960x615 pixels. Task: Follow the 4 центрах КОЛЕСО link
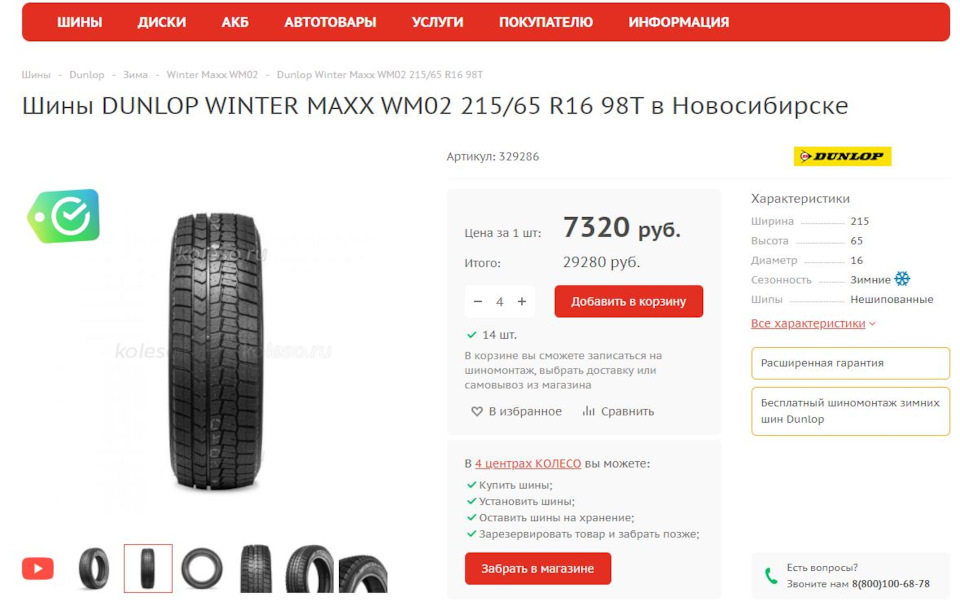[x=528, y=464]
